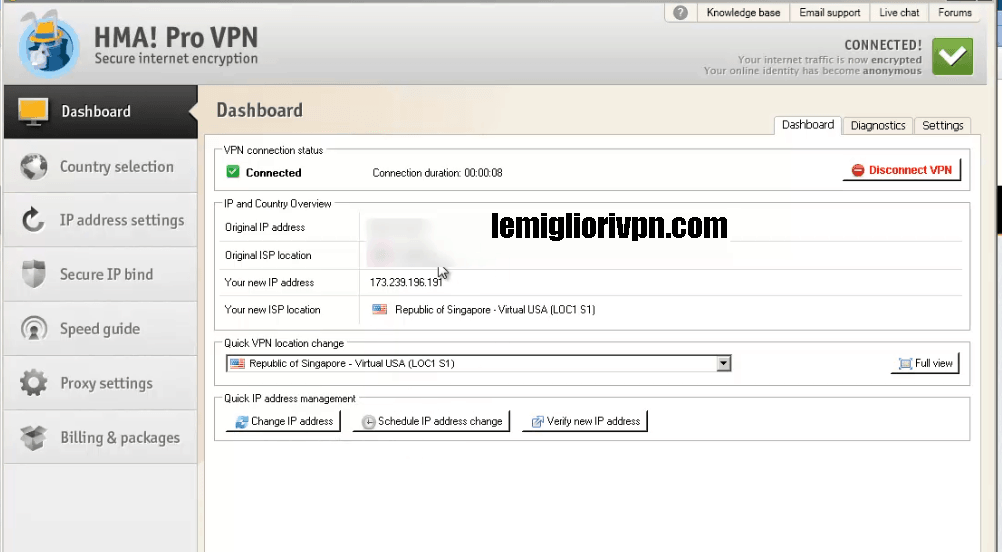This screenshot has height=552, width=1002.
Task: Click the Change IP address arrows icon
Action: 242,422
